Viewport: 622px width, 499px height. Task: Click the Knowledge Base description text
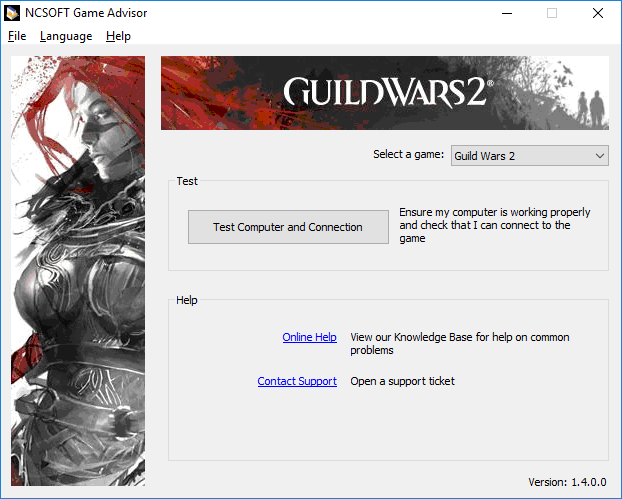[x=460, y=344]
